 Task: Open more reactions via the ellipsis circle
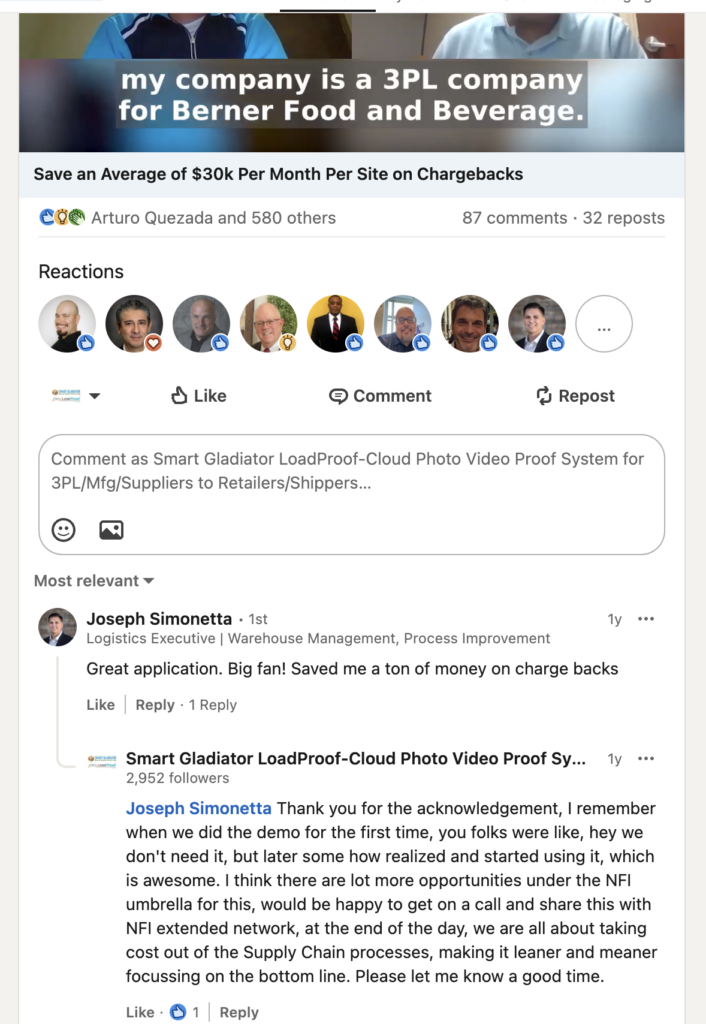tap(604, 322)
